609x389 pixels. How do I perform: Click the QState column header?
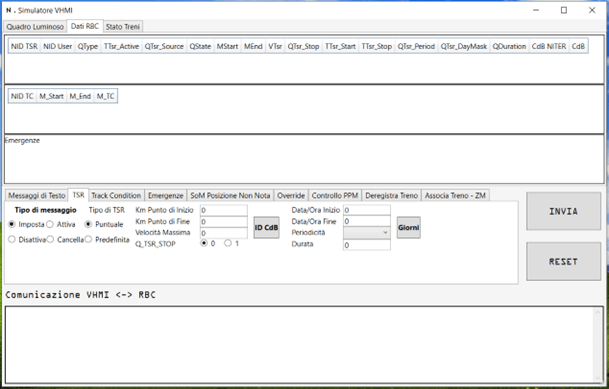click(200, 46)
